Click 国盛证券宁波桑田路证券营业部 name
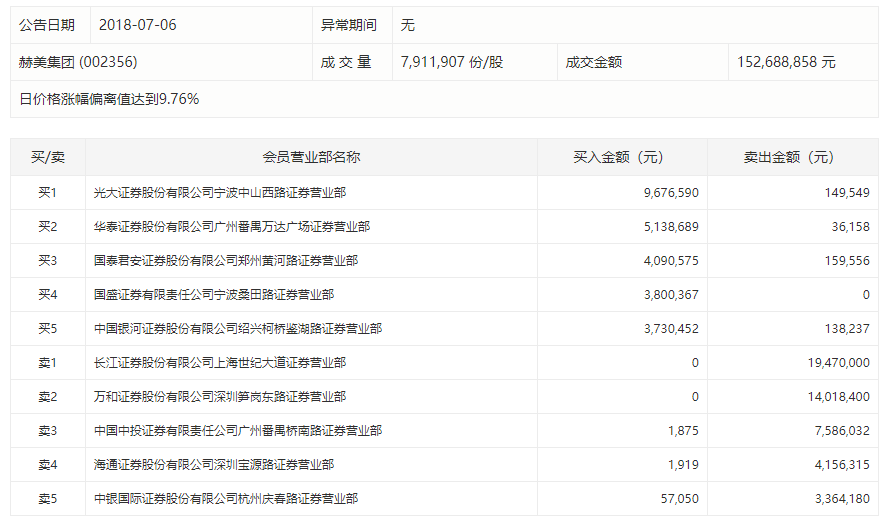The image size is (889, 525). [214, 295]
